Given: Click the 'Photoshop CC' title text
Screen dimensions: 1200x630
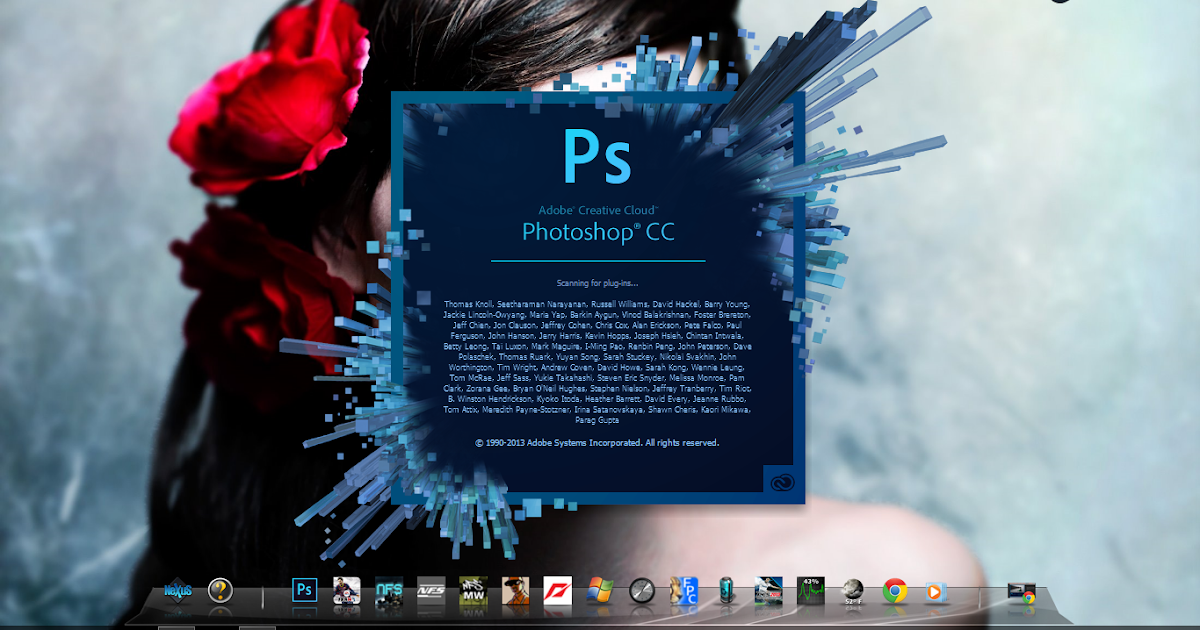Looking at the screenshot, I should (x=598, y=233).
